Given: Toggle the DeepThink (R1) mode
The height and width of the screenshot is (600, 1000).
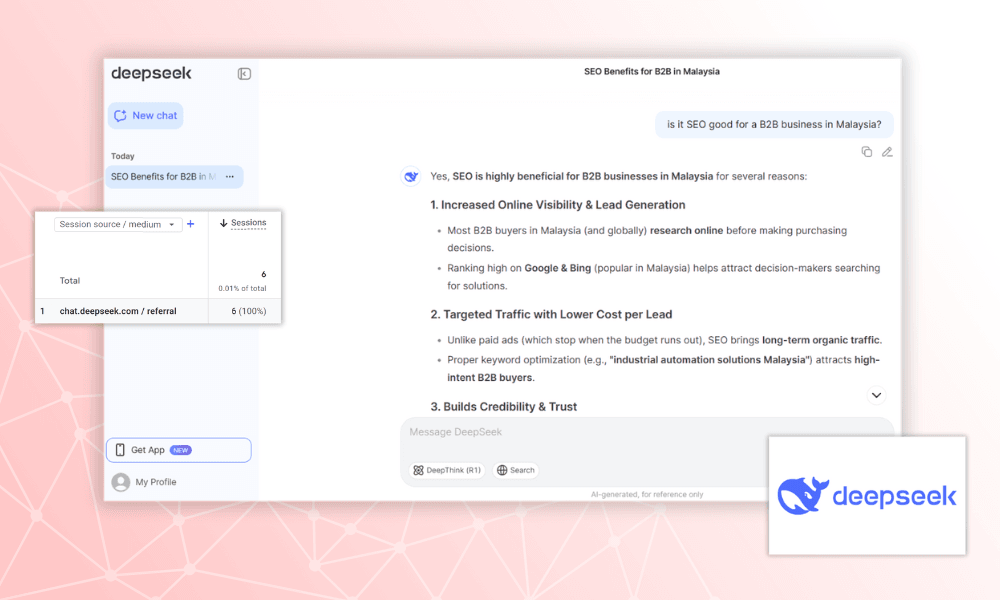Looking at the screenshot, I should point(446,470).
